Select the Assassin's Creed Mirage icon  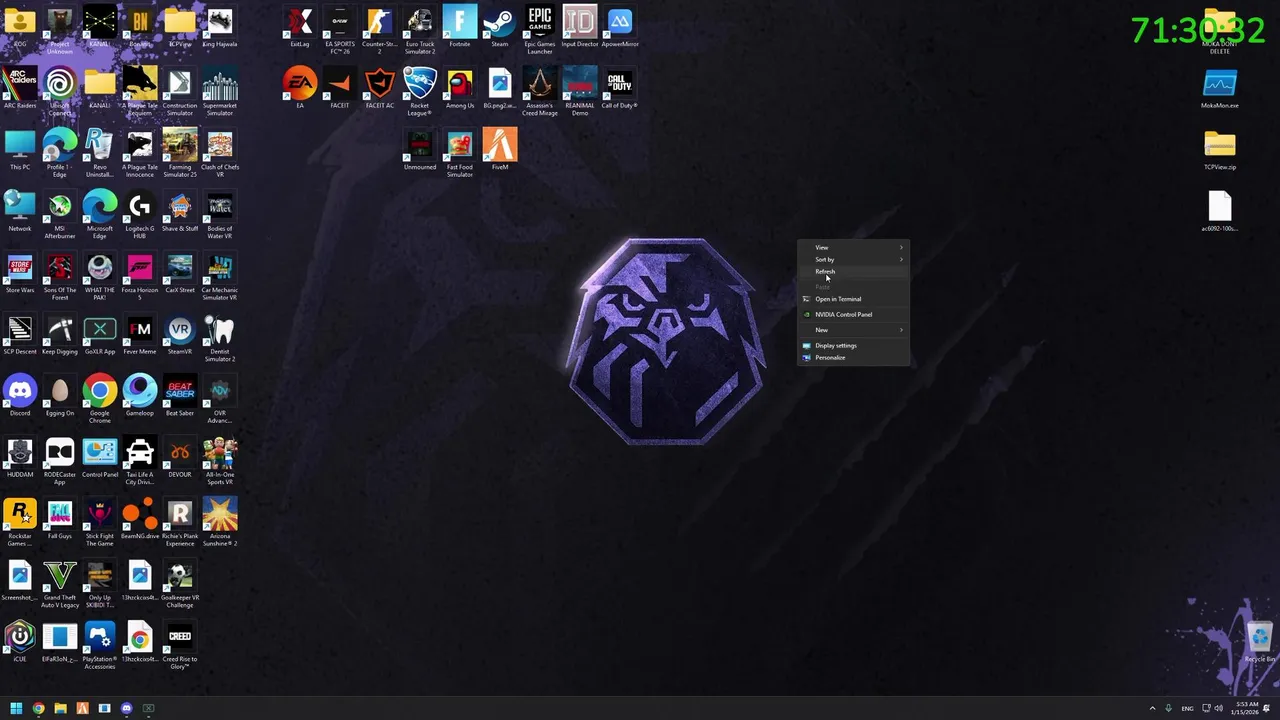click(540, 92)
